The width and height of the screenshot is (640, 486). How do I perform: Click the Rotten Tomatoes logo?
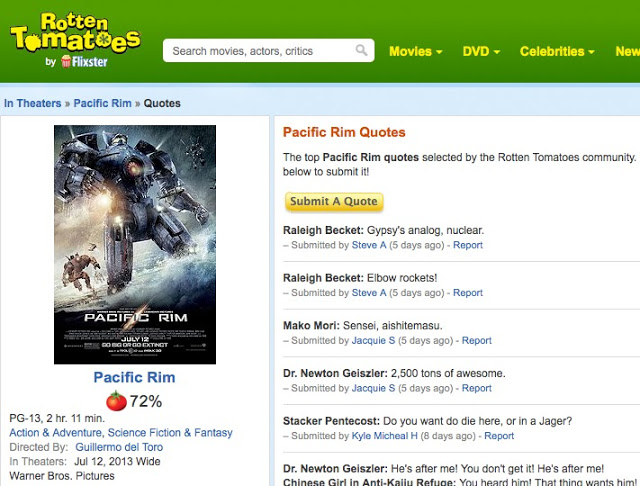tap(75, 34)
